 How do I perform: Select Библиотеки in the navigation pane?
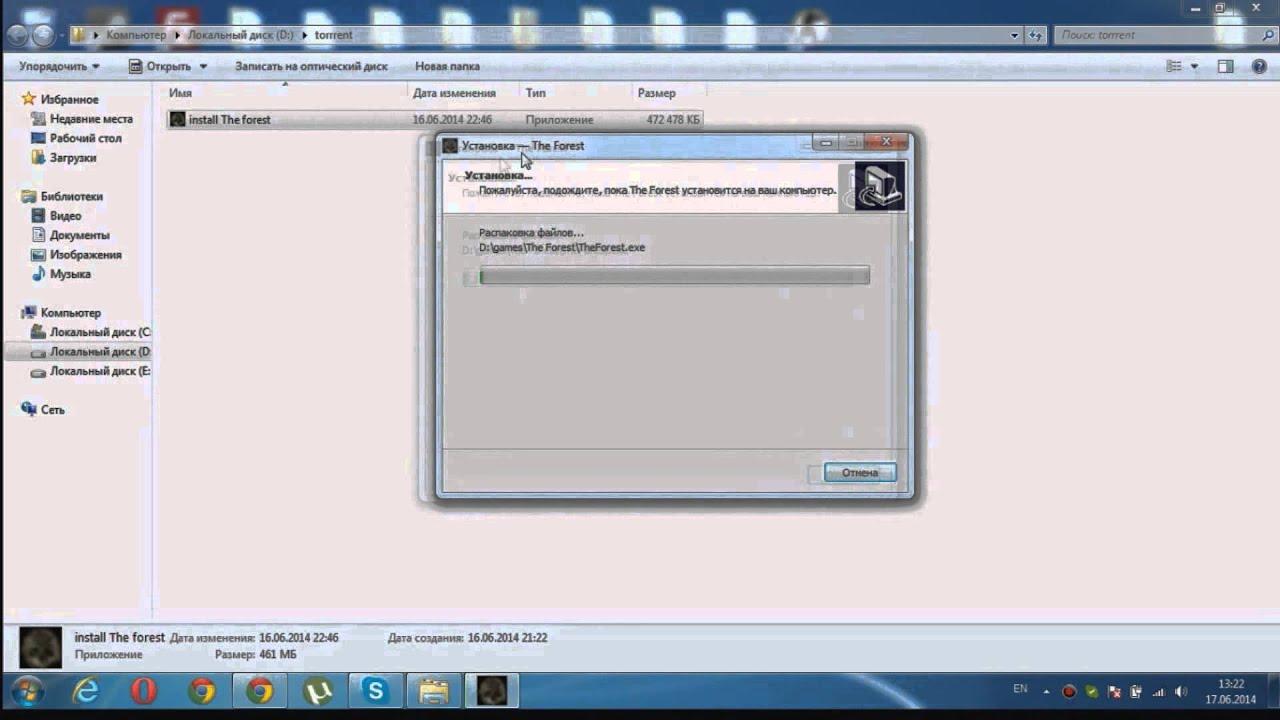point(72,196)
